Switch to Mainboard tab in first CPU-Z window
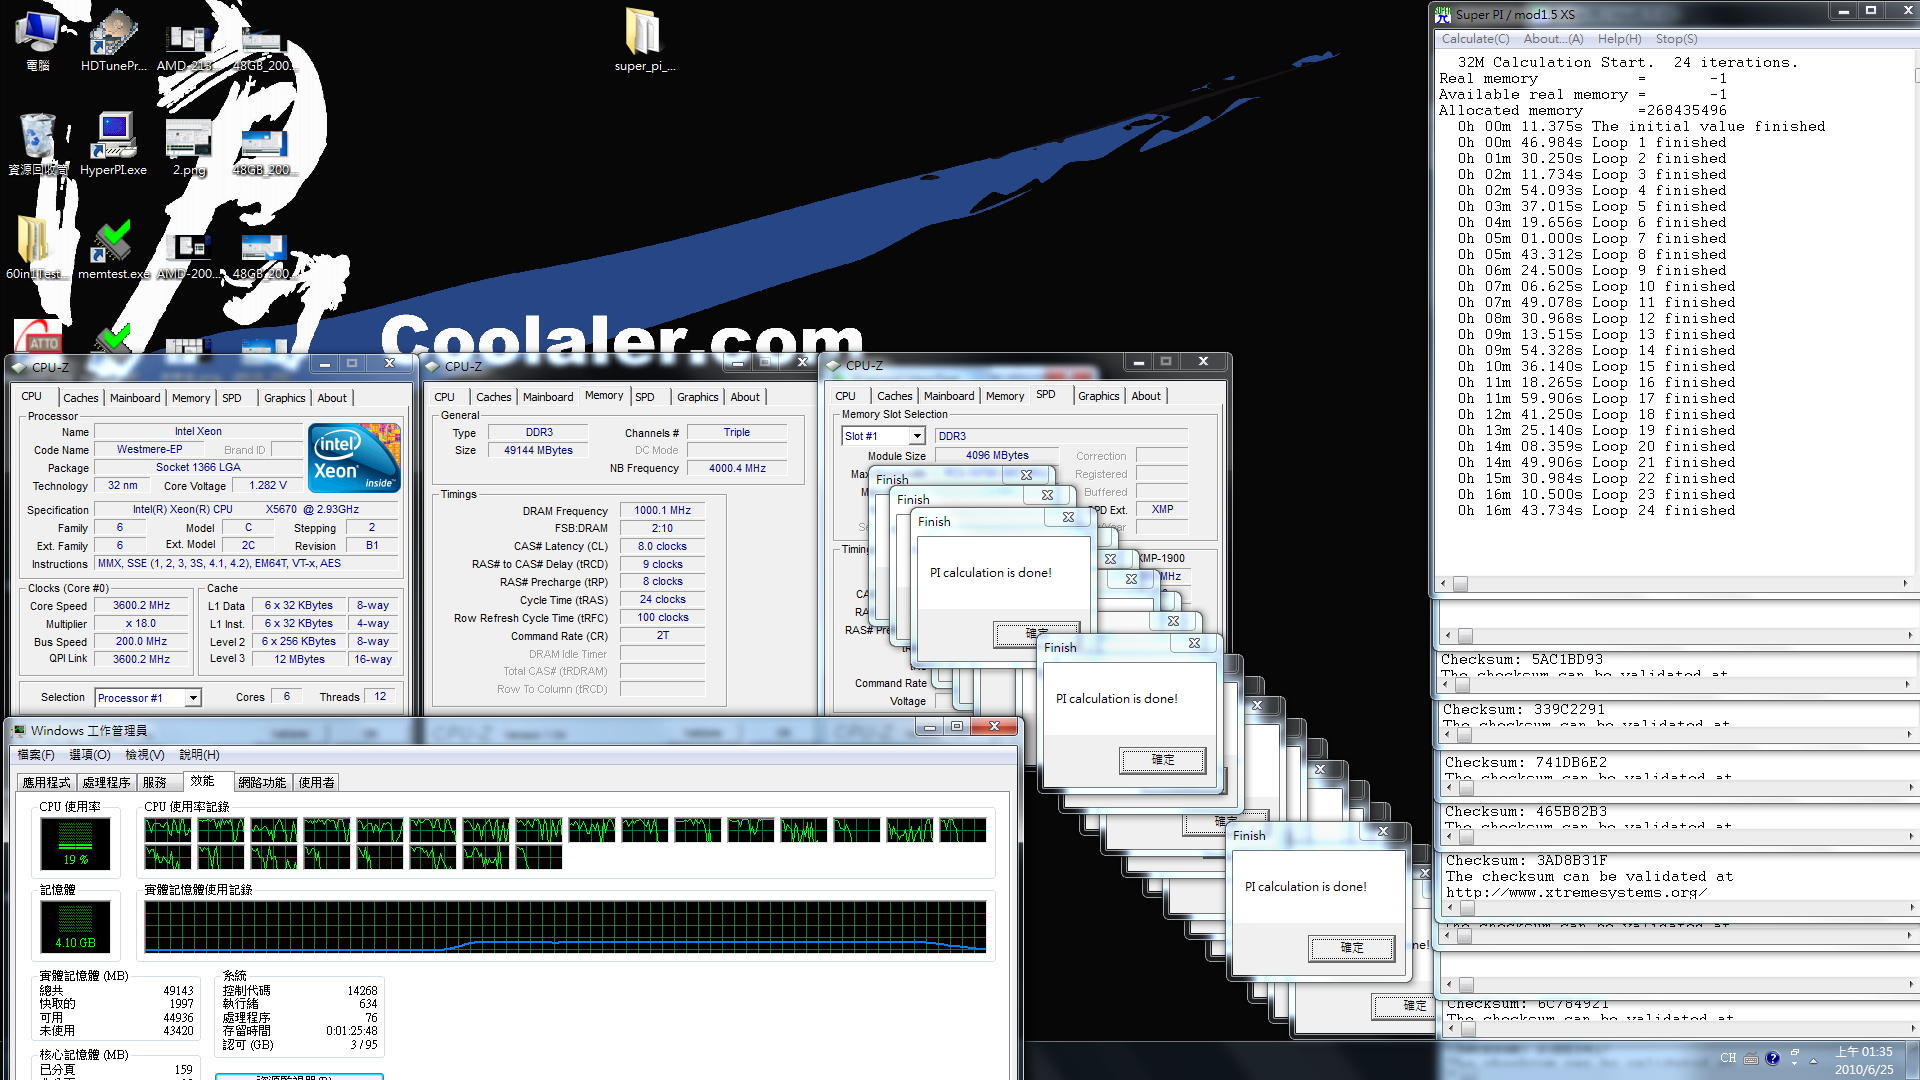 pos(135,398)
